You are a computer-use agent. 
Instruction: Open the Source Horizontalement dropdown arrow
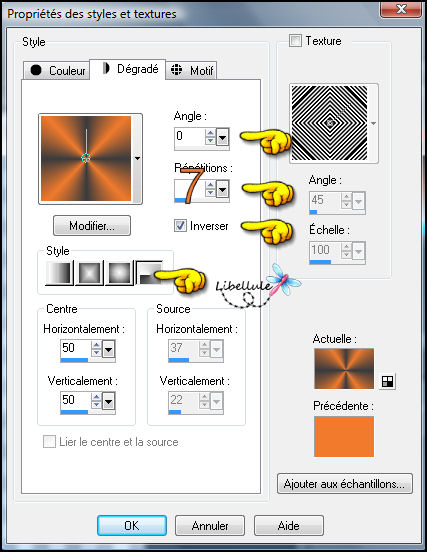216,350
